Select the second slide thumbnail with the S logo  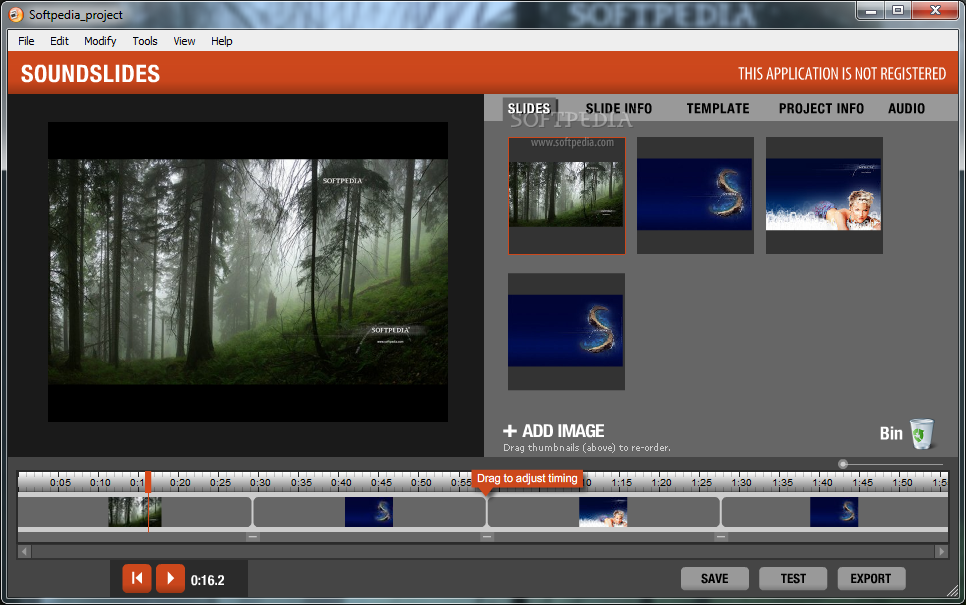tap(696, 195)
